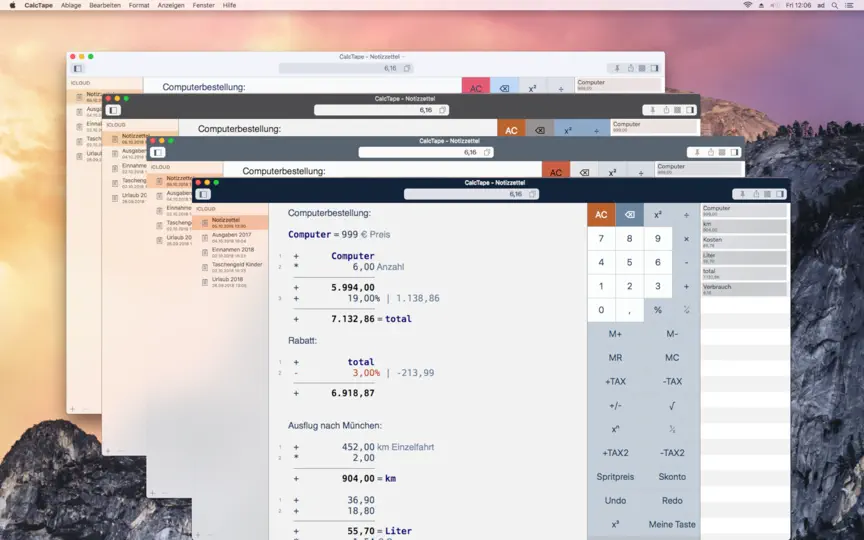864x540 pixels.
Task: Click the multiplication × key
Action: click(x=686, y=239)
